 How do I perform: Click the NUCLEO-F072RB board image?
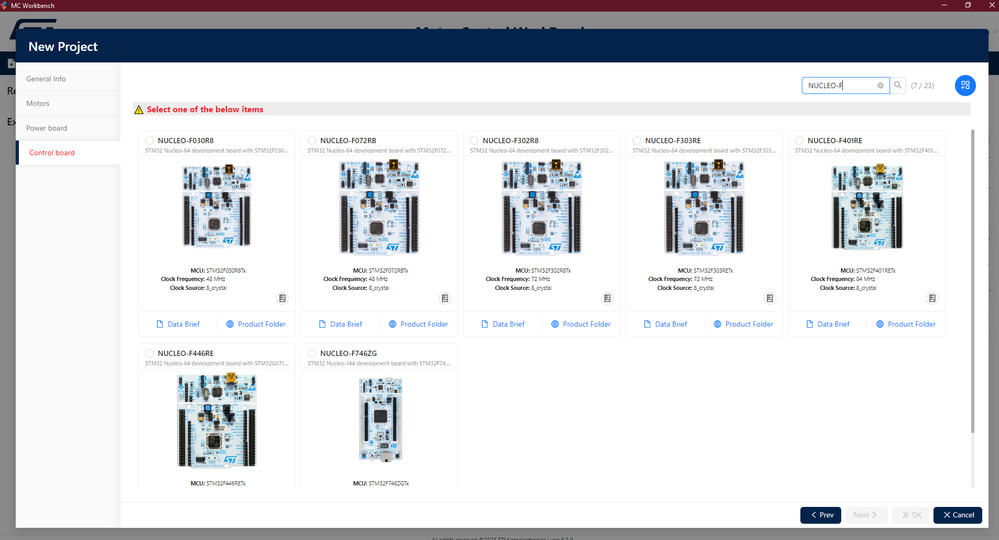click(x=379, y=207)
